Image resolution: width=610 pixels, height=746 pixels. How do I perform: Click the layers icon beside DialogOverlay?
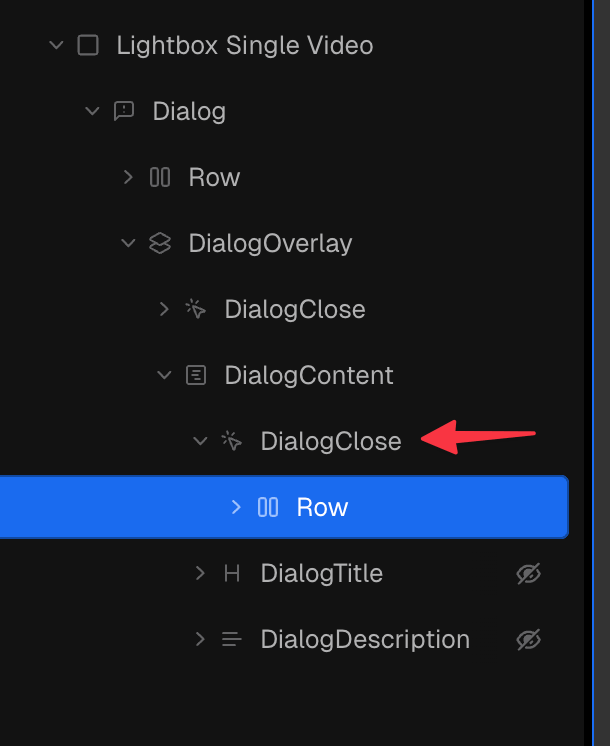tap(160, 243)
